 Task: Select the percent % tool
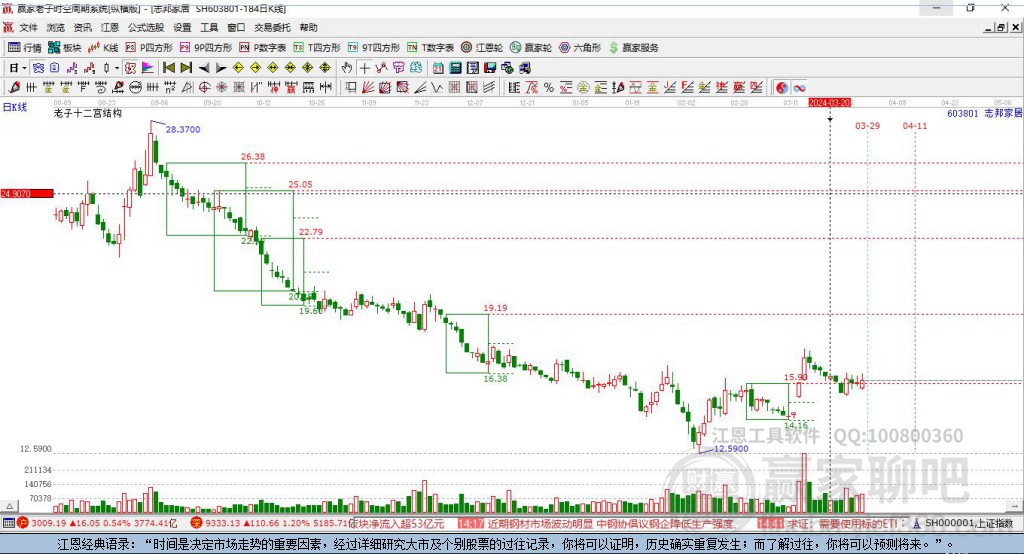point(549,87)
